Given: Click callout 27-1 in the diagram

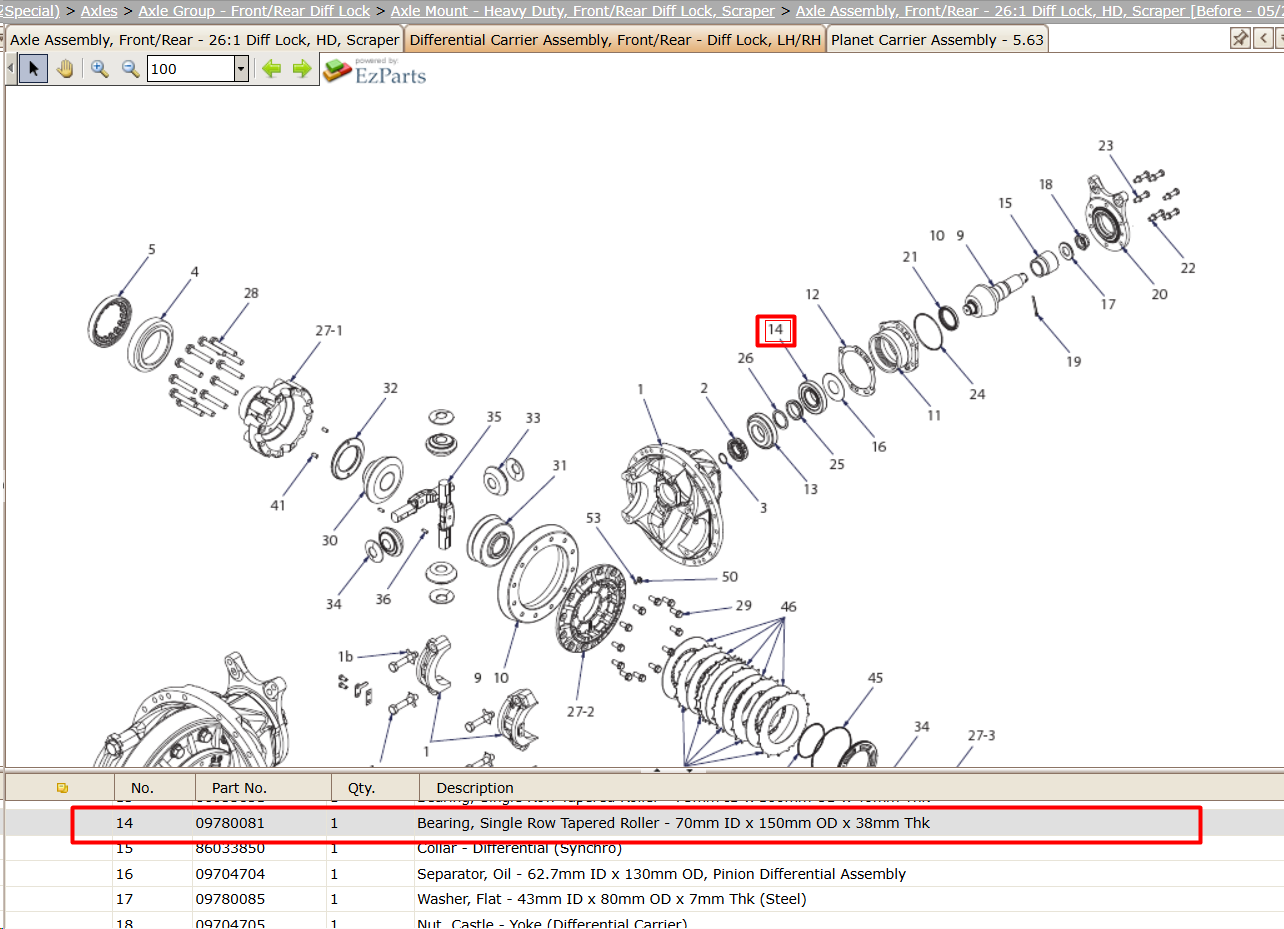Looking at the screenshot, I should [329, 330].
